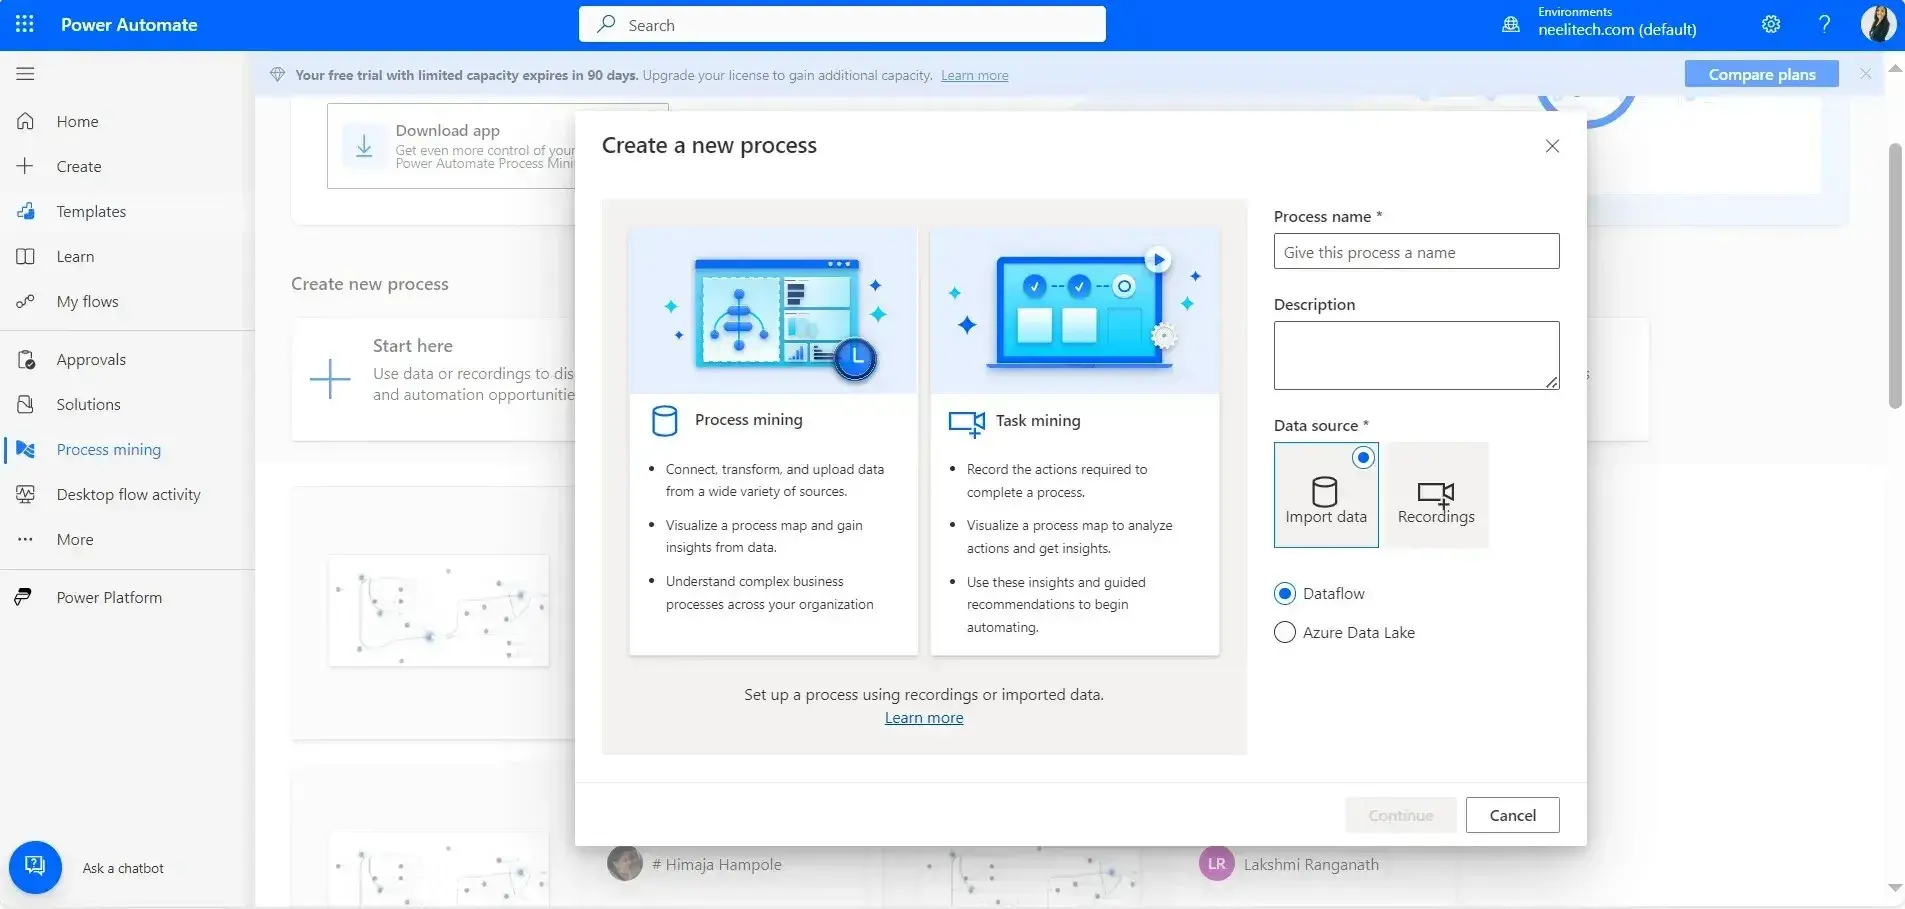Image resolution: width=1905 pixels, height=909 pixels.
Task: Click the scrollbar up arrow
Action: coord(1894,68)
